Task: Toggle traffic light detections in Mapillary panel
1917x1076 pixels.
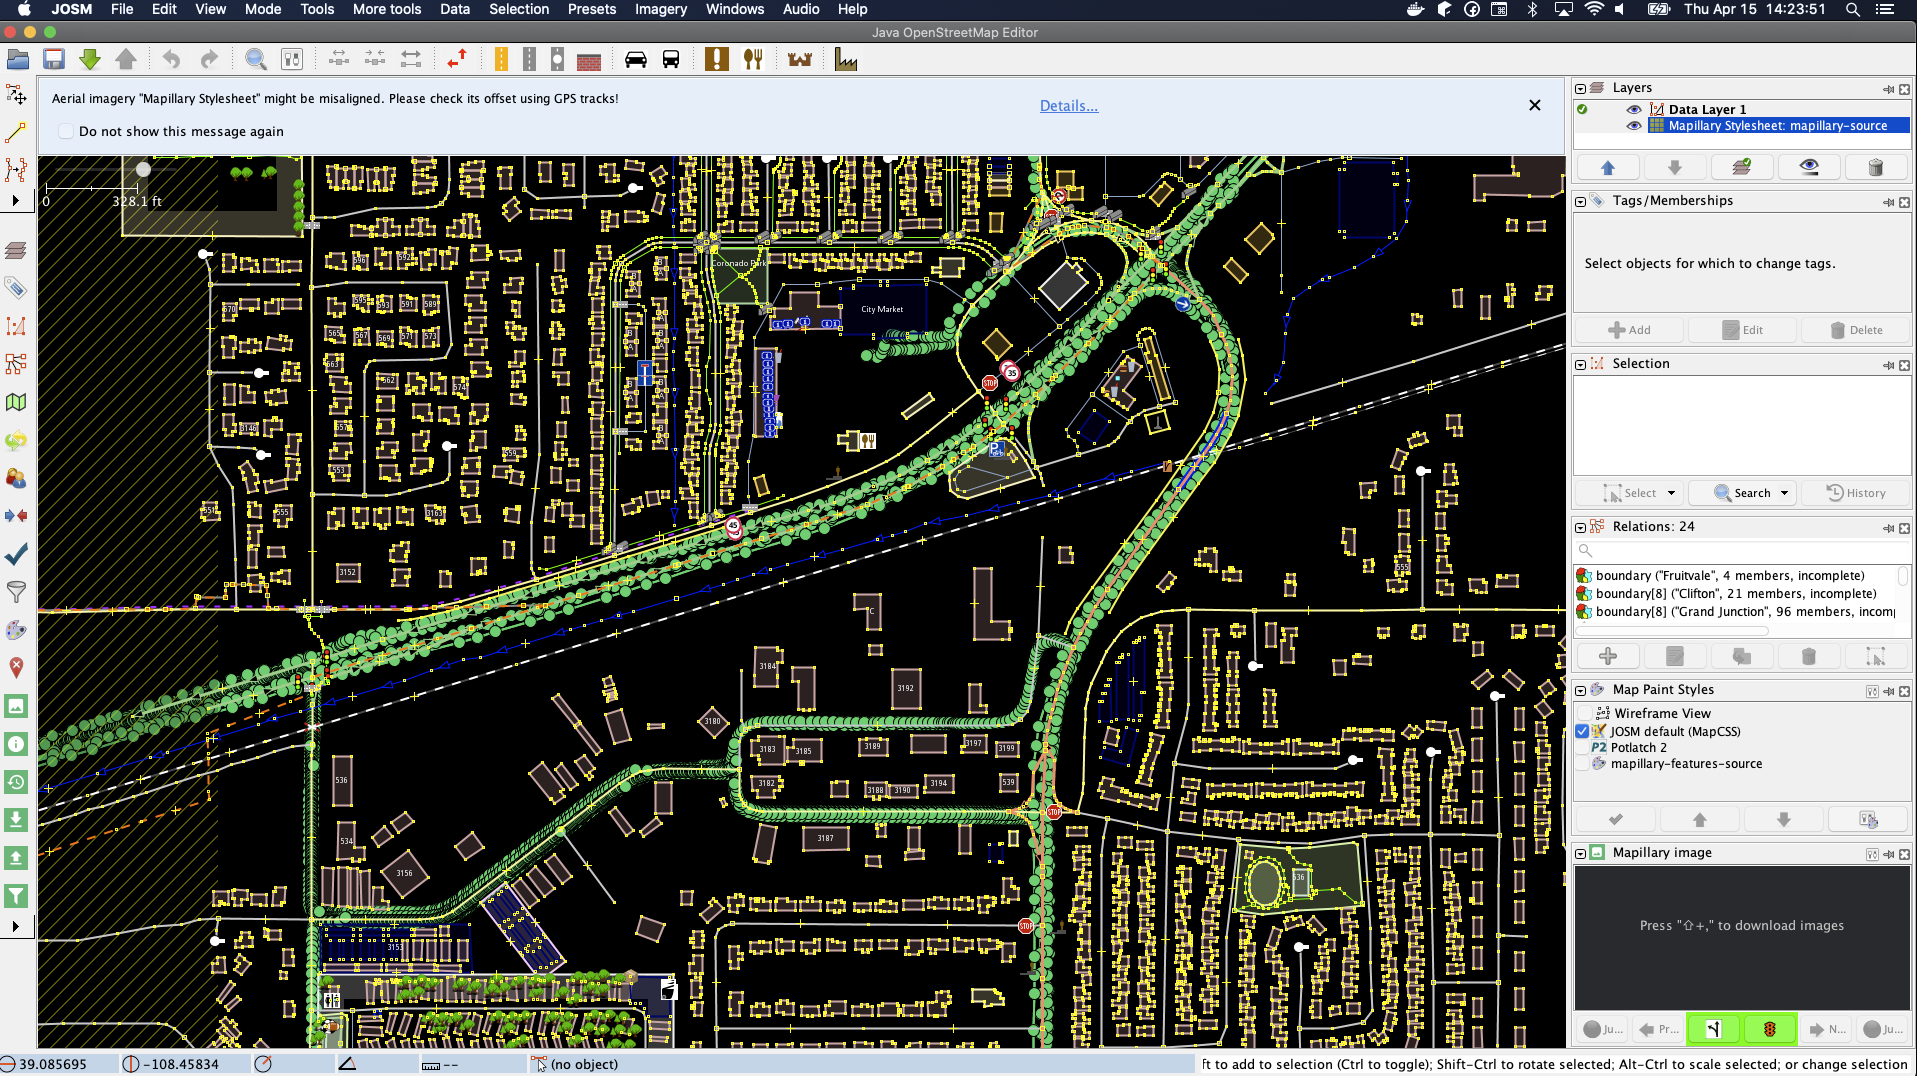Action: (1769, 1029)
